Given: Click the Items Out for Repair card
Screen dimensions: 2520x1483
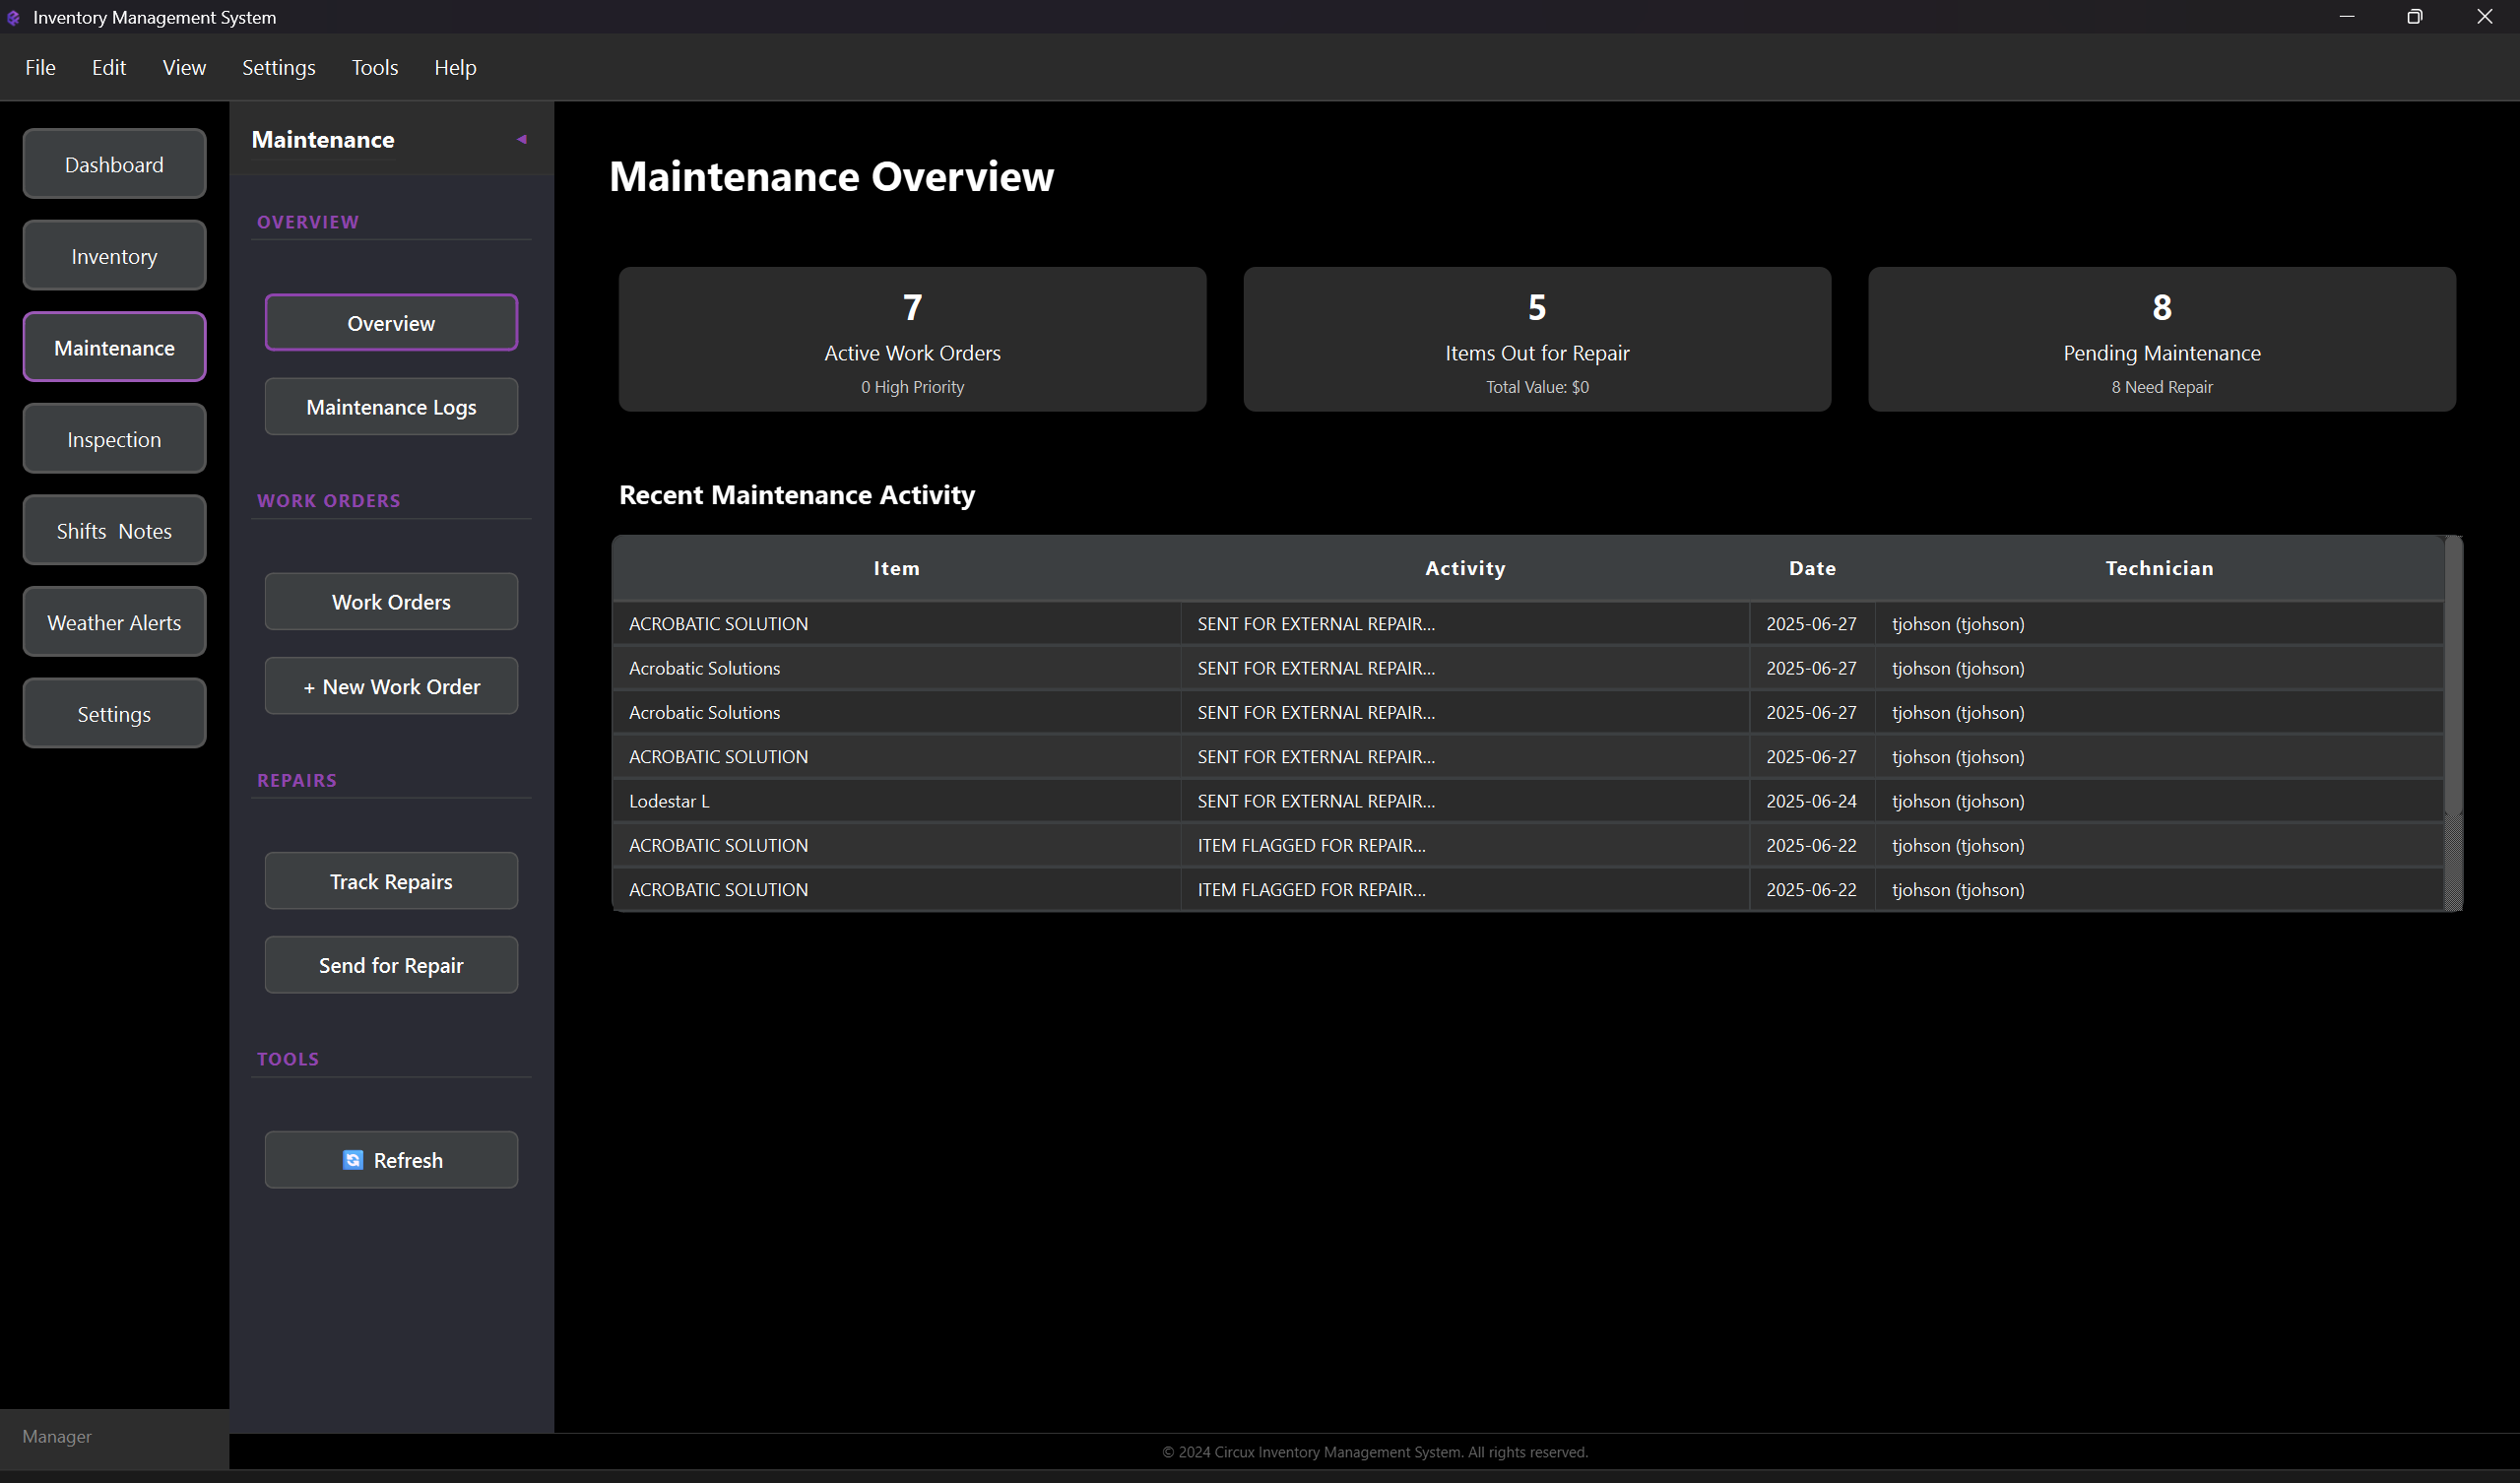Looking at the screenshot, I should coord(1536,339).
